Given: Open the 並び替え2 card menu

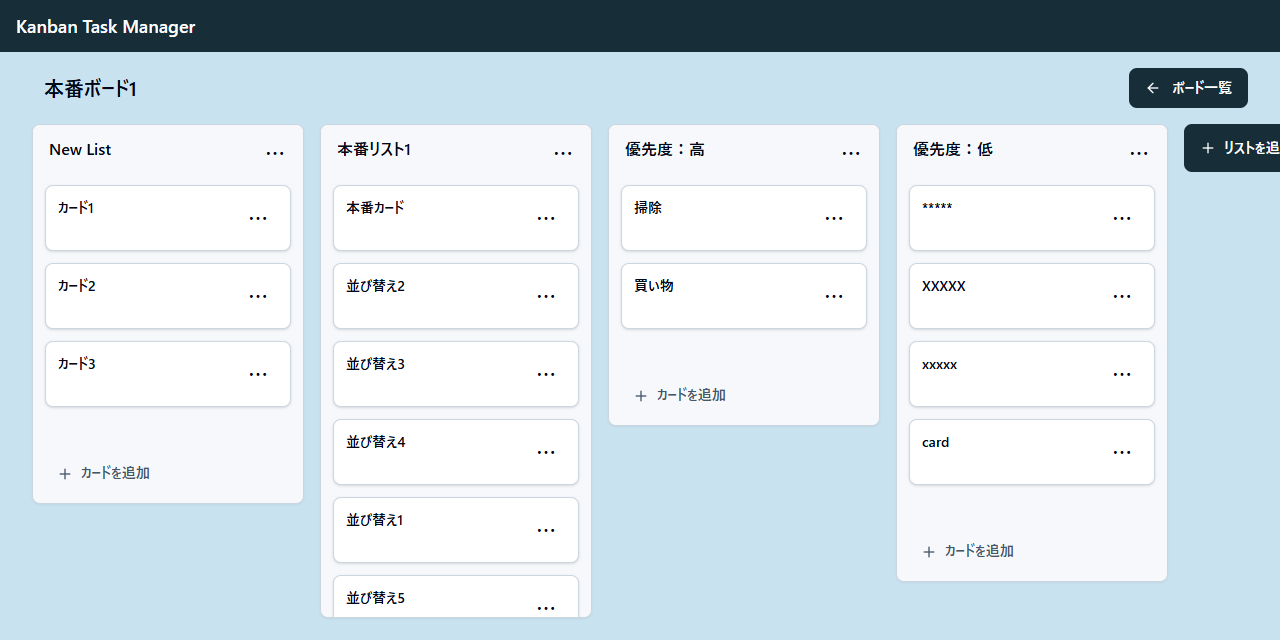Looking at the screenshot, I should coord(546,296).
